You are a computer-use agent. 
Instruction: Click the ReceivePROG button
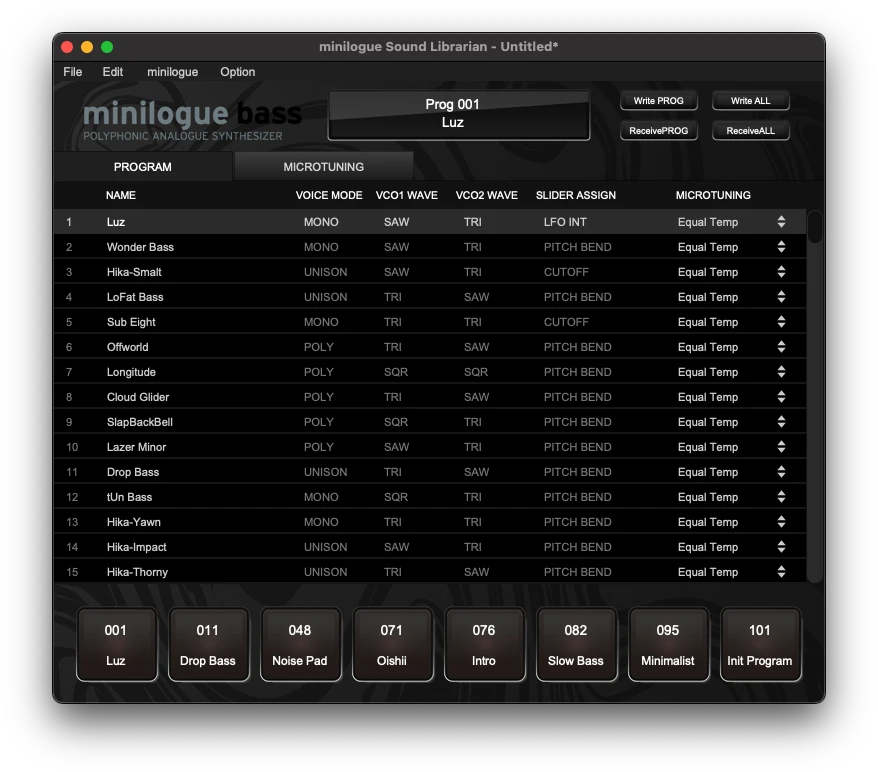coord(658,130)
